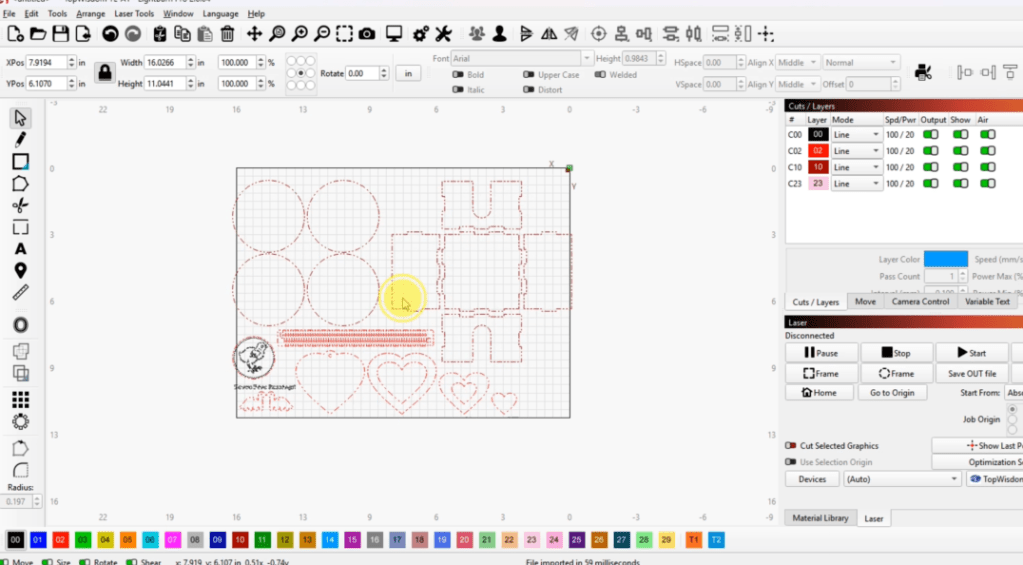1023x565 pixels.
Task: Click the Go to Origin button
Action: tap(891, 393)
